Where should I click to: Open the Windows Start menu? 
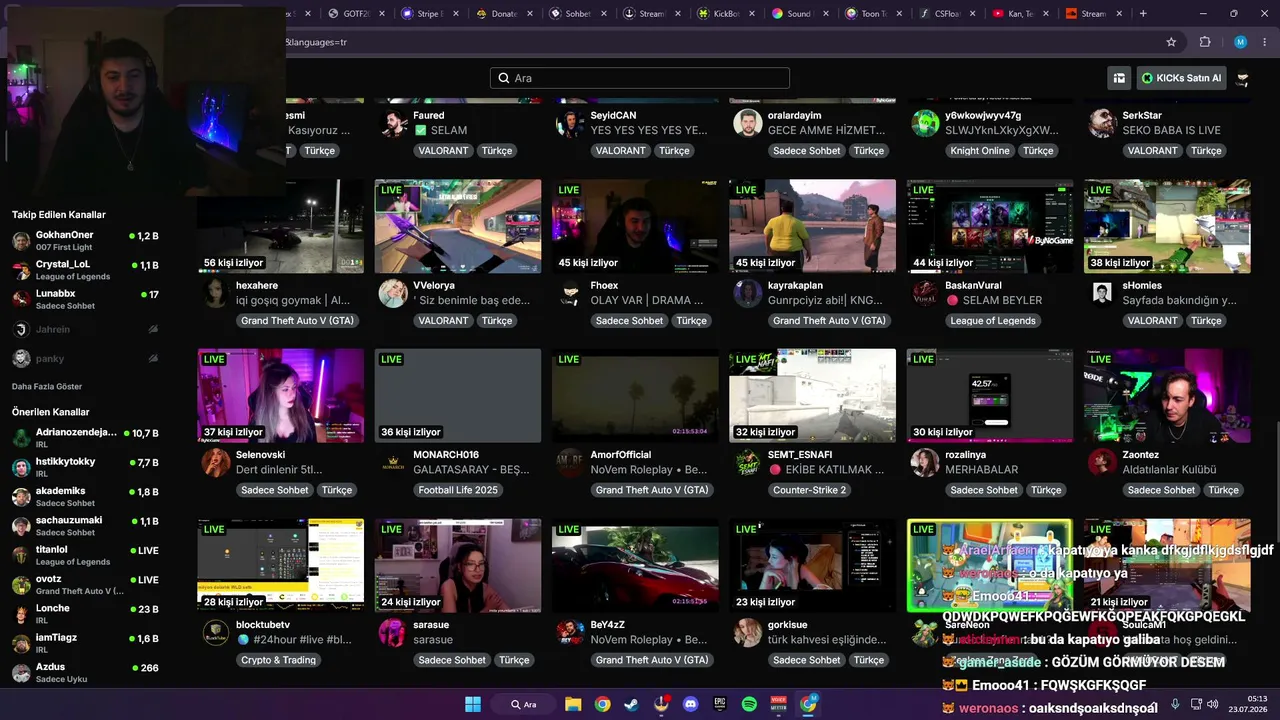472,704
